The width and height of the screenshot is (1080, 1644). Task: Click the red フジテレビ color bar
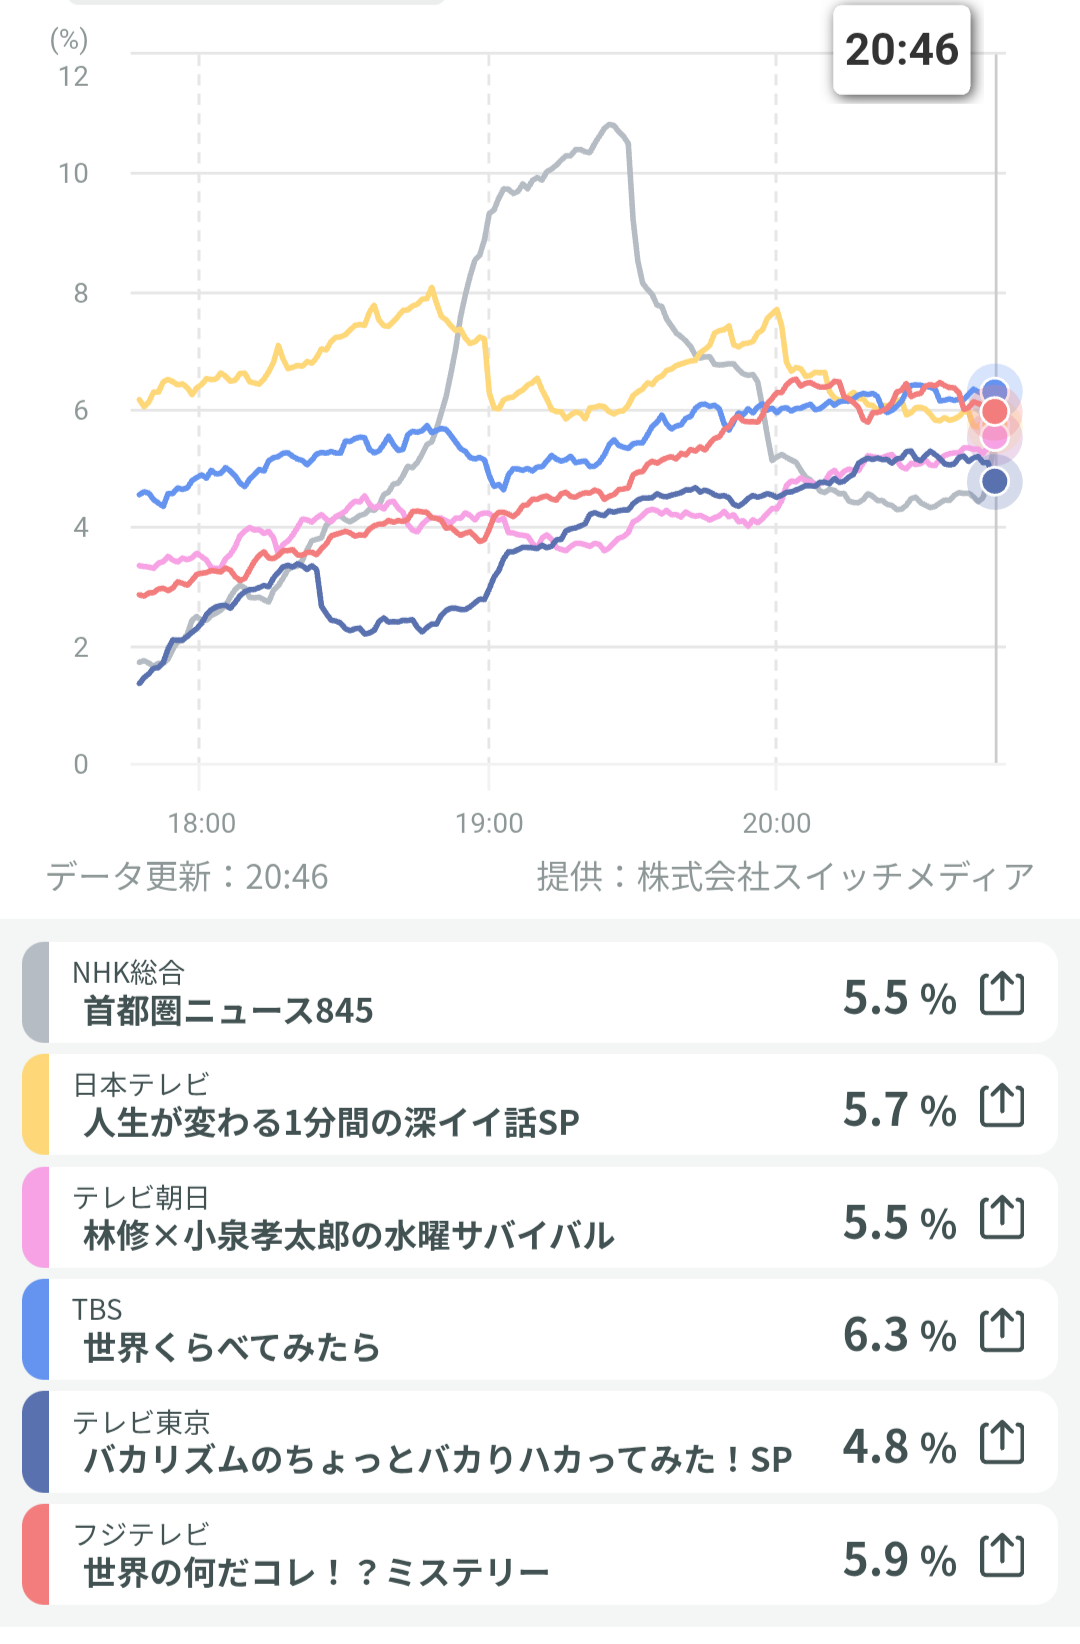(35, 1555)
